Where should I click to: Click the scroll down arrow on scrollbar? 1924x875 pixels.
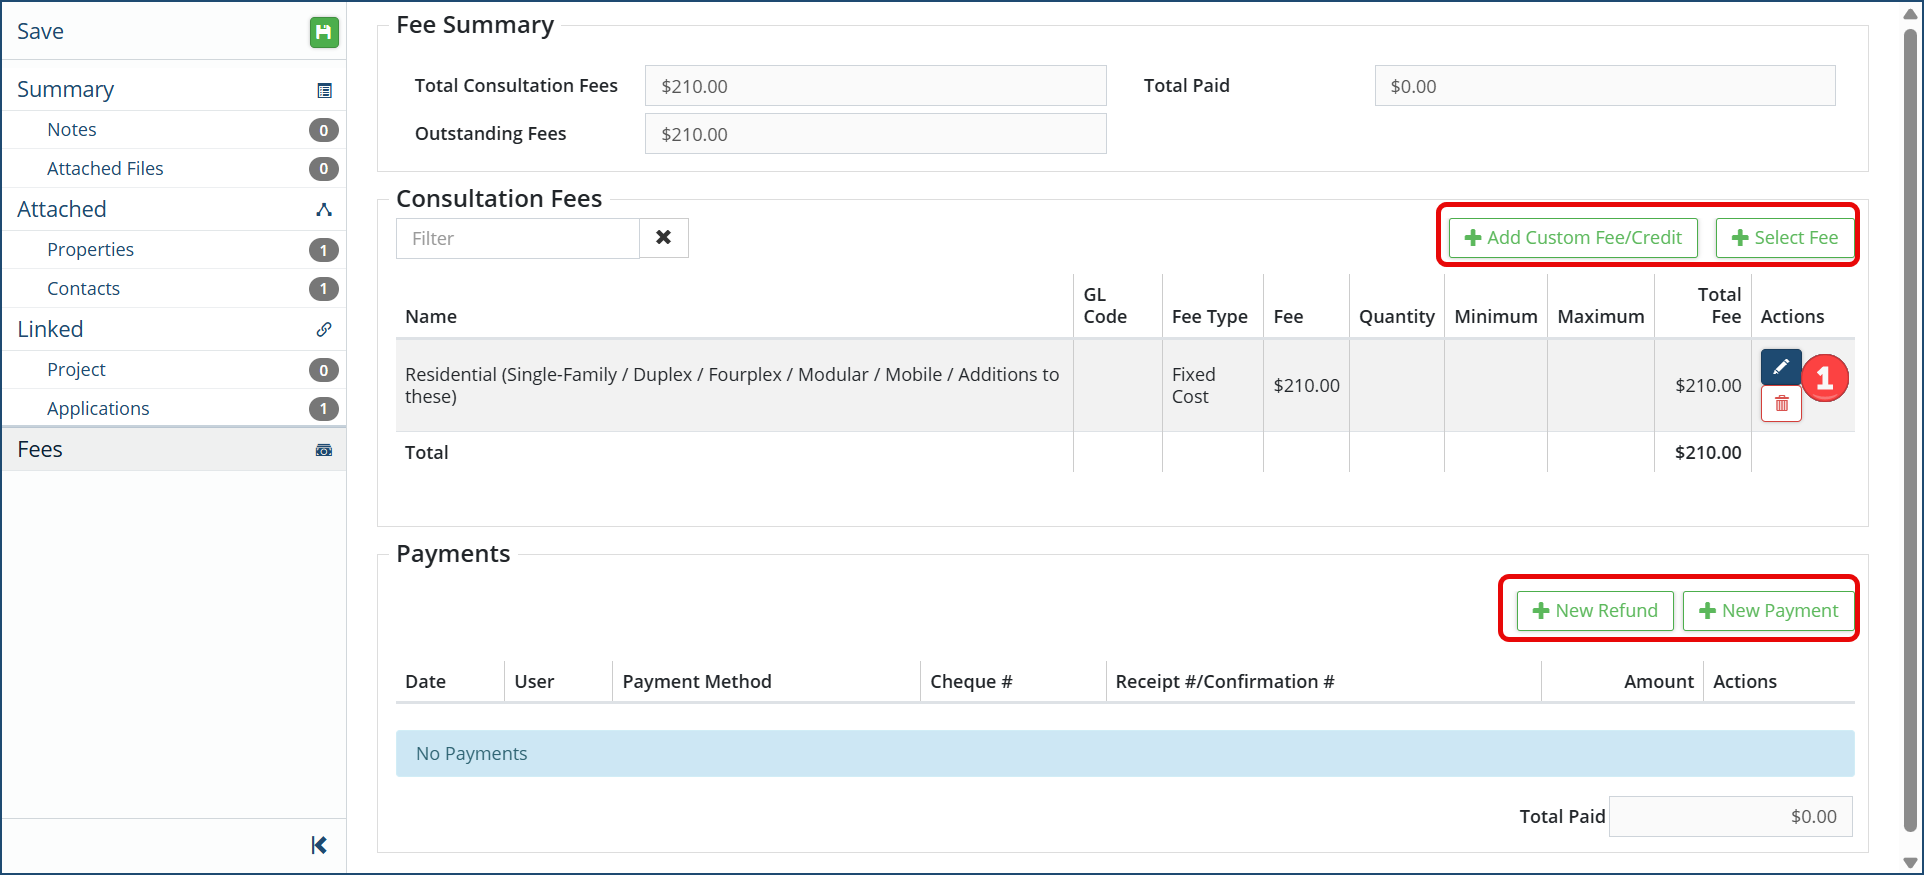pyautogui.click(x=1910, y=862)
